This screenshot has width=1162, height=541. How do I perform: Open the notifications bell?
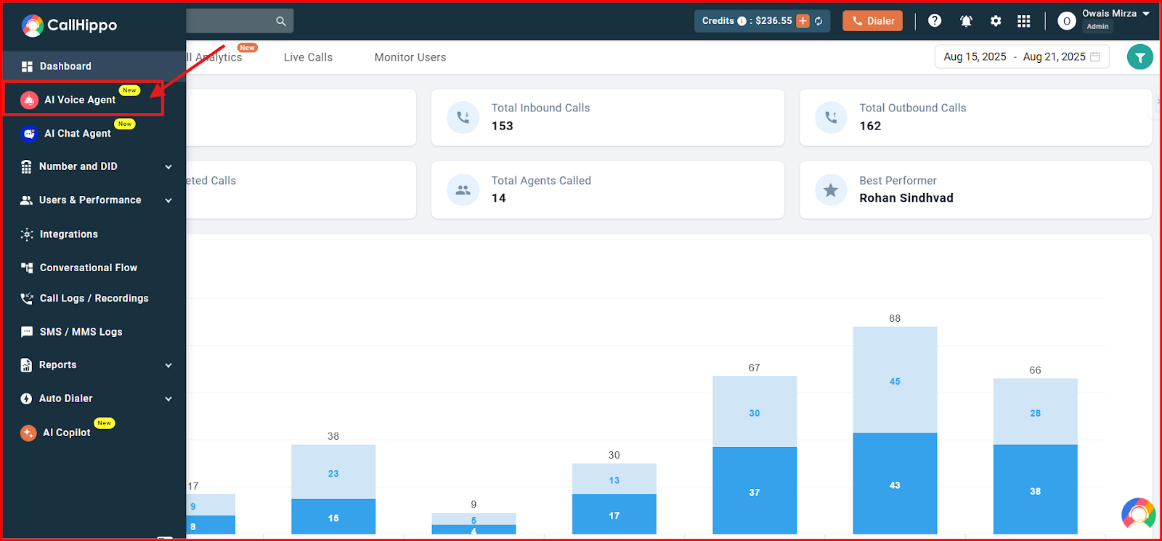tap(966, 21)
